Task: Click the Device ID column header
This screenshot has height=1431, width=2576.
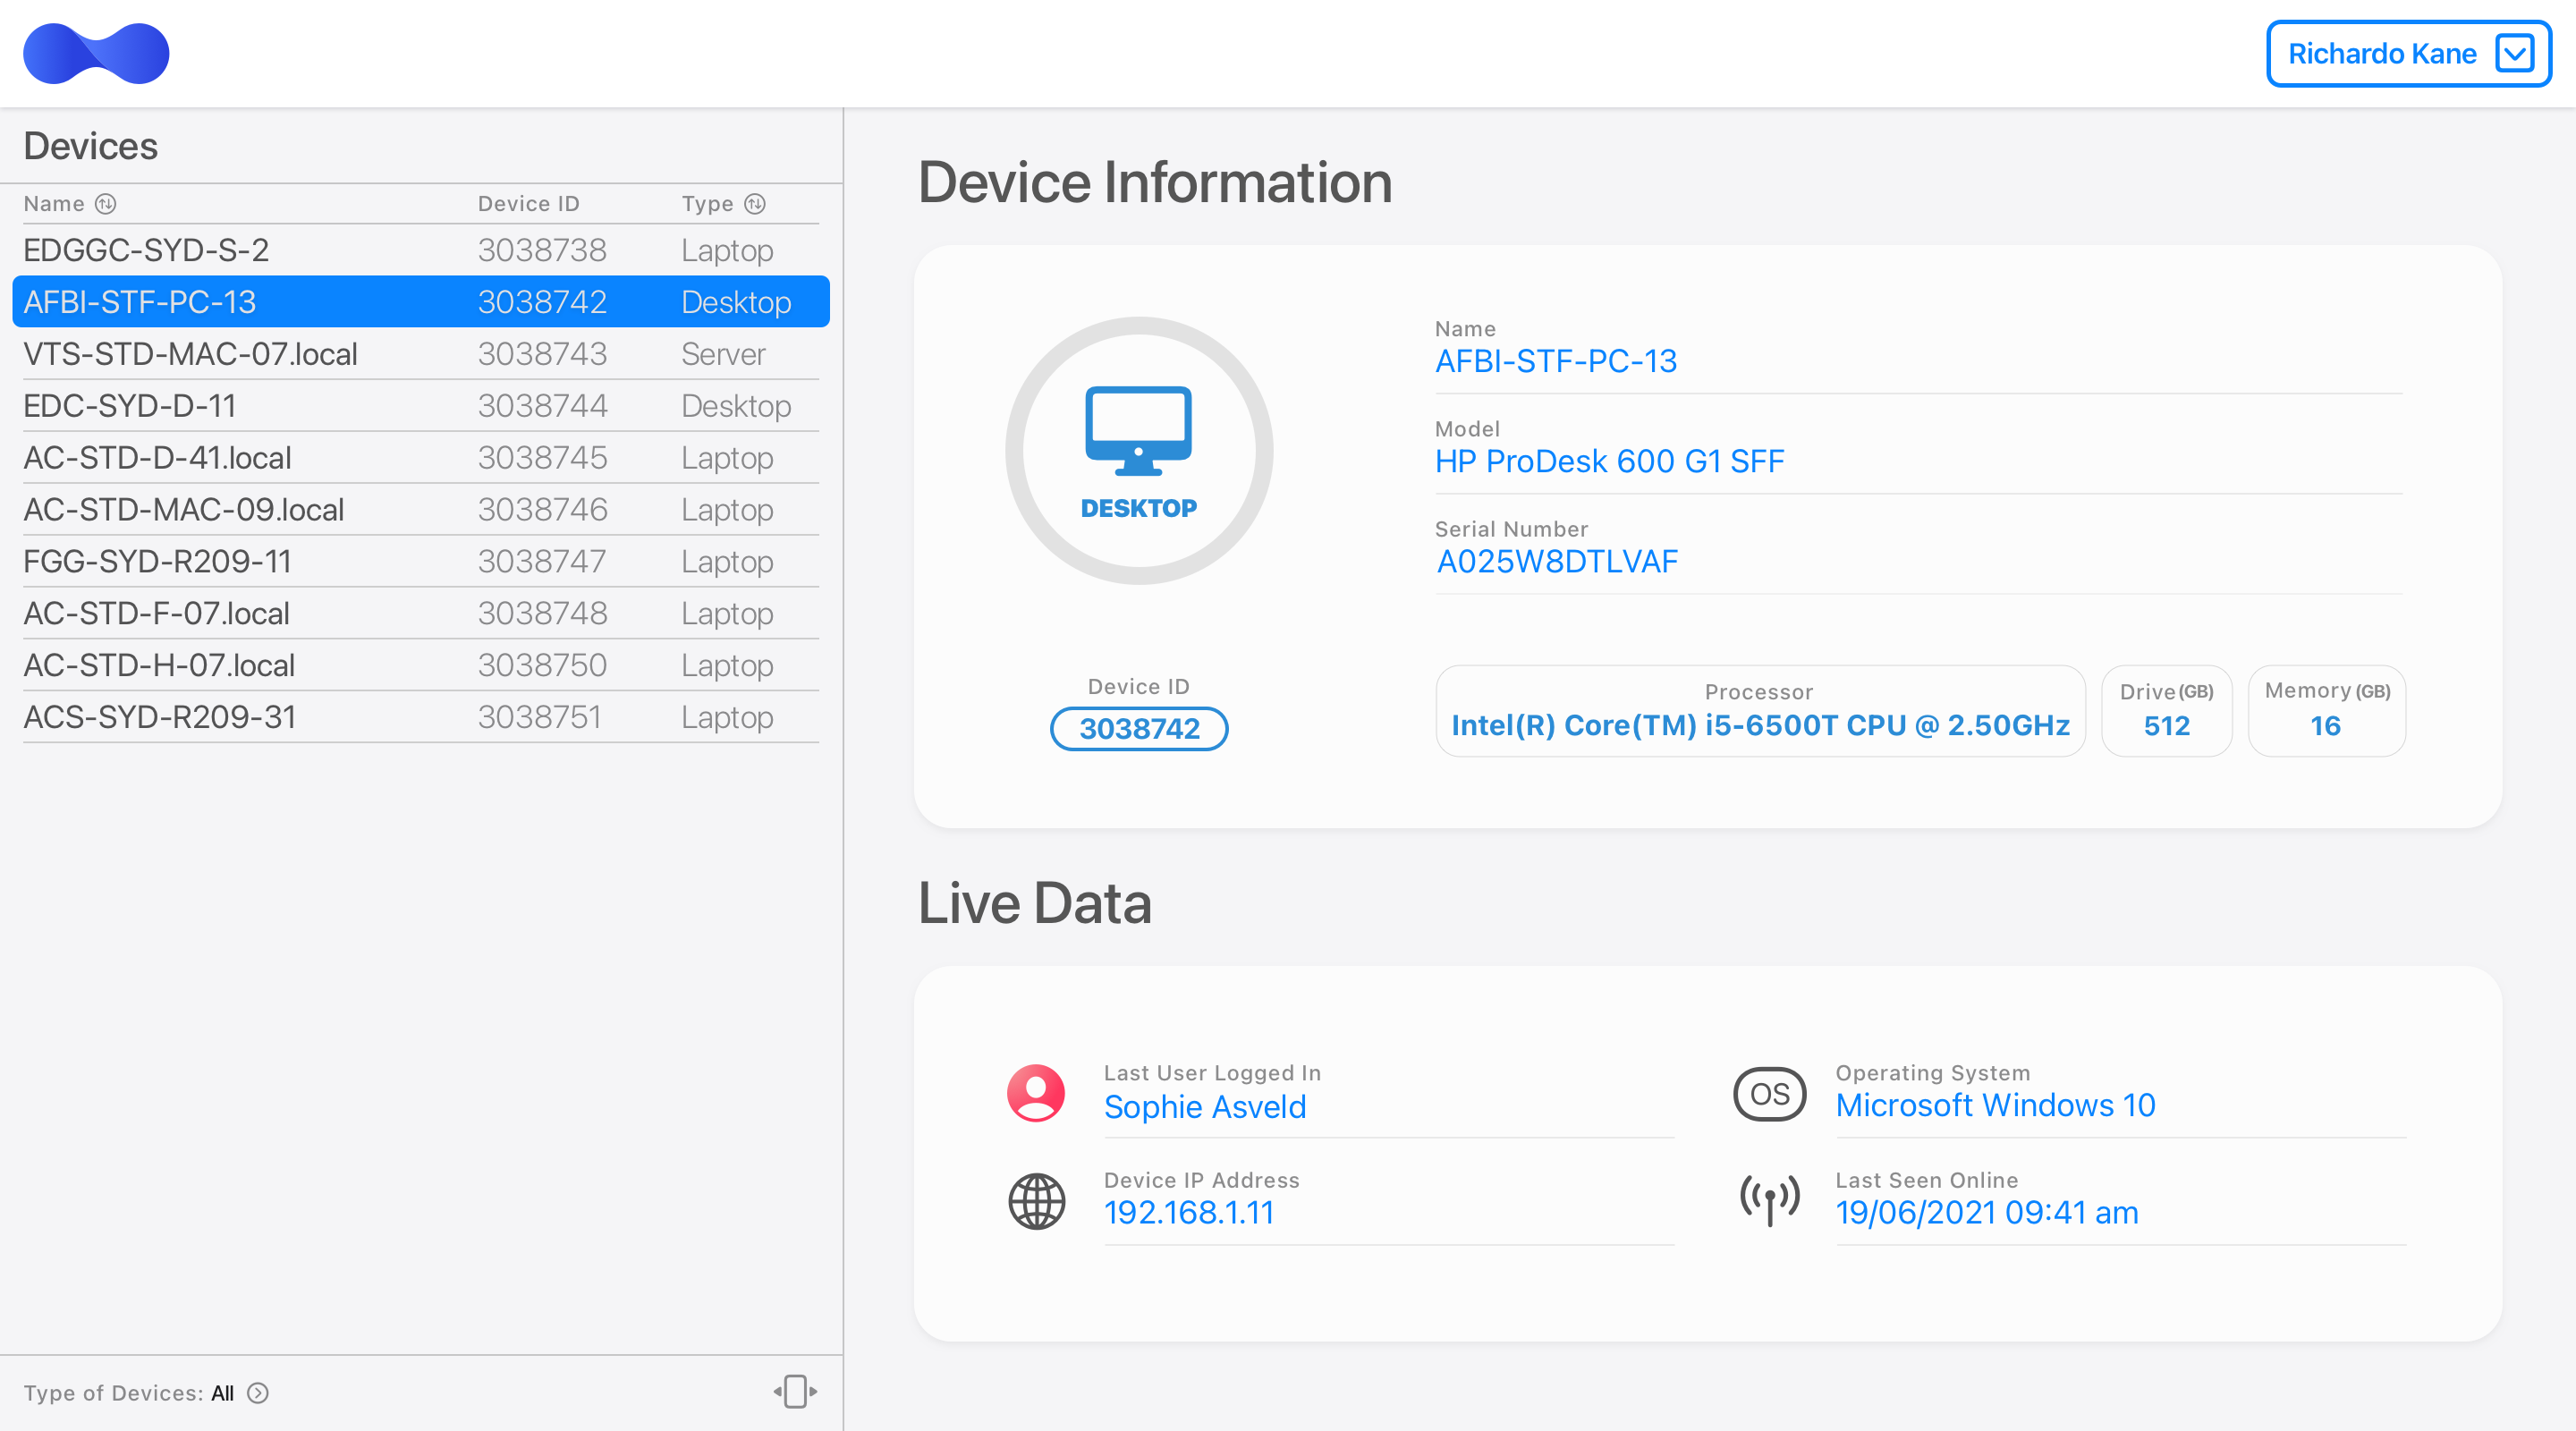Action: (528, 204)
